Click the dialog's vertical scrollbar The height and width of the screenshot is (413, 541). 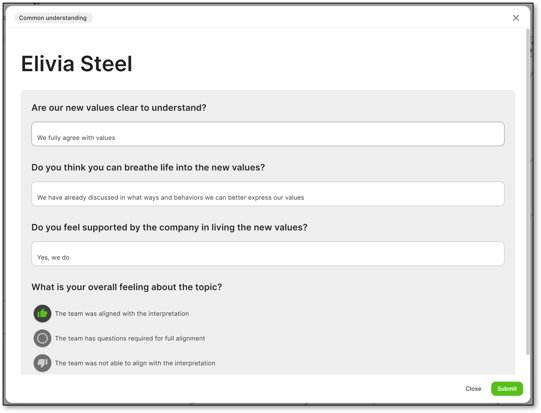pos(527,191)
